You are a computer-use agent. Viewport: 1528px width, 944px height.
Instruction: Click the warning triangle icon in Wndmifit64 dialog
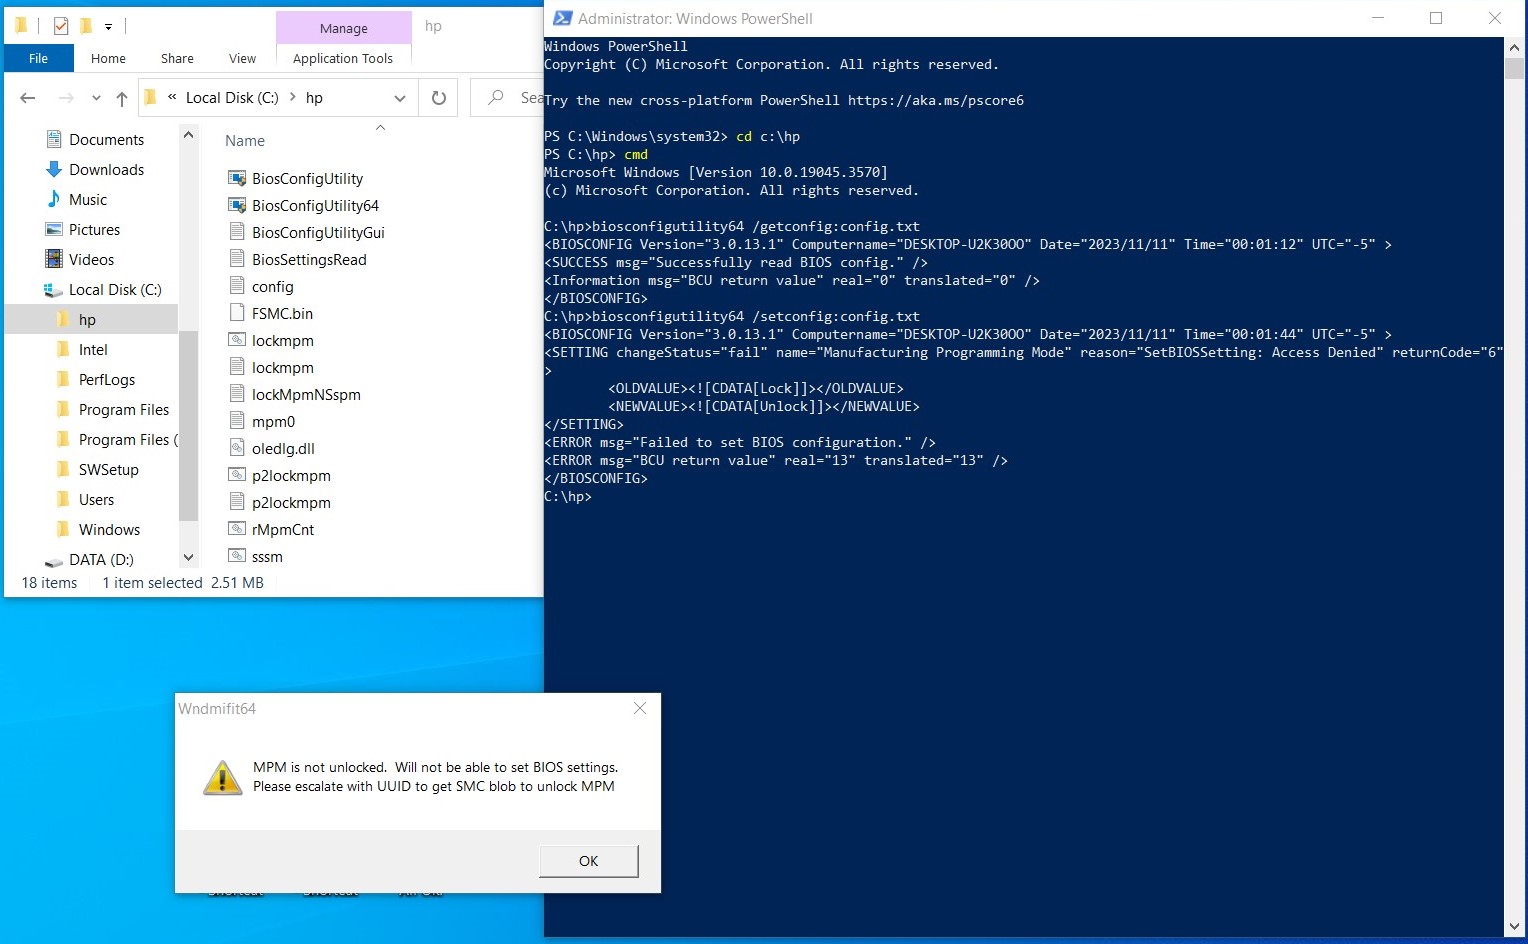(222, 777)
